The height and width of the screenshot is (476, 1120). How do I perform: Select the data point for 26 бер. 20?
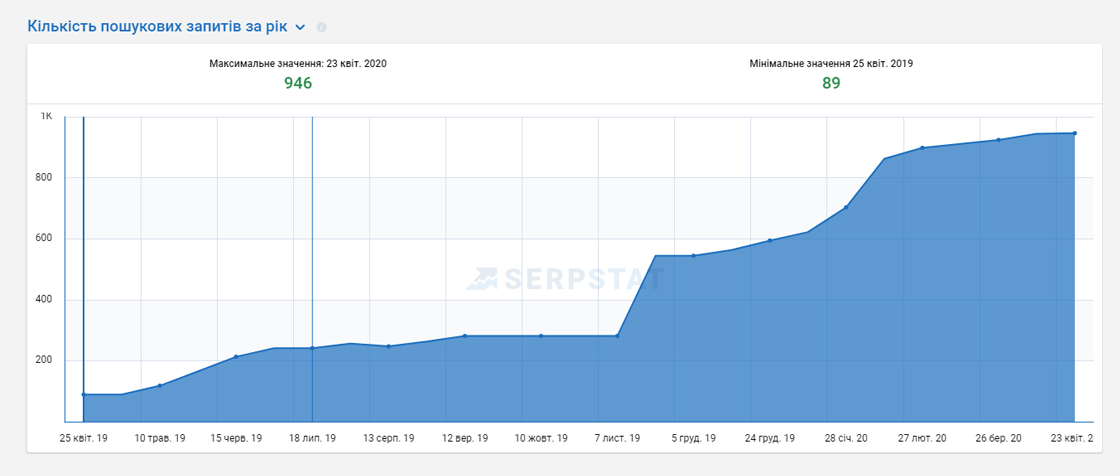pos(999,139)
